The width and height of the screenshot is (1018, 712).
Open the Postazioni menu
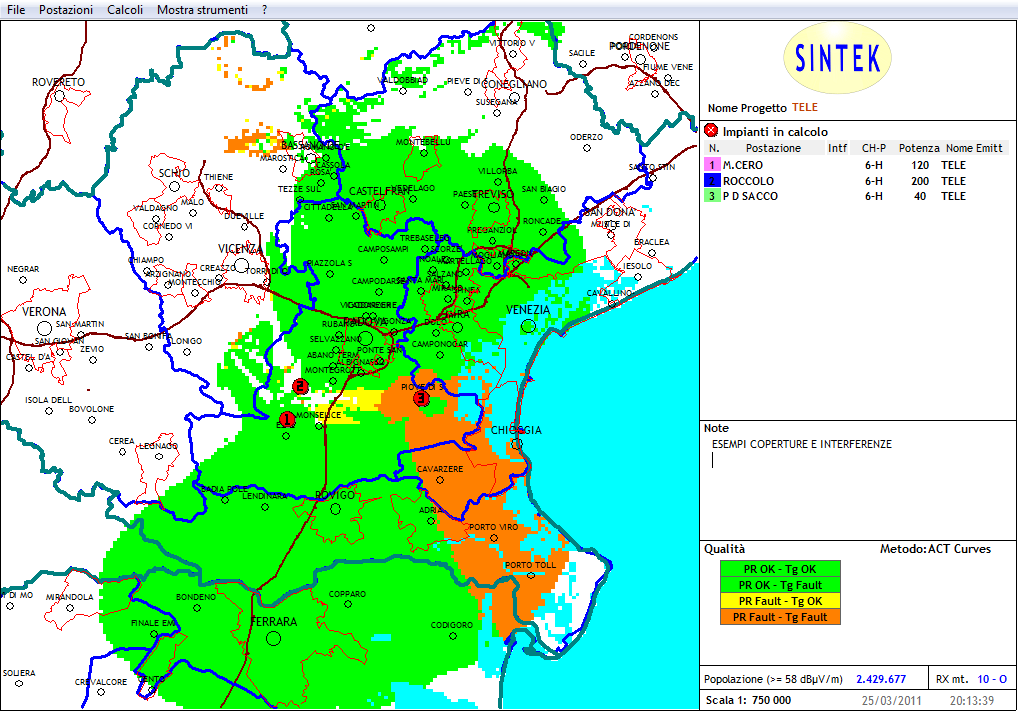[x=66, y=9]
